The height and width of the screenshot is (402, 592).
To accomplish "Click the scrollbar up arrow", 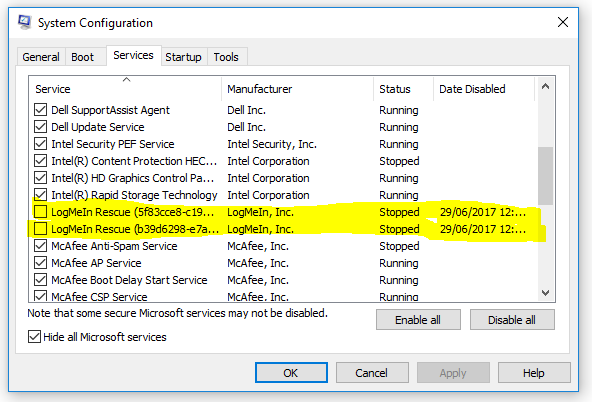I will click(x=545, y=86).
